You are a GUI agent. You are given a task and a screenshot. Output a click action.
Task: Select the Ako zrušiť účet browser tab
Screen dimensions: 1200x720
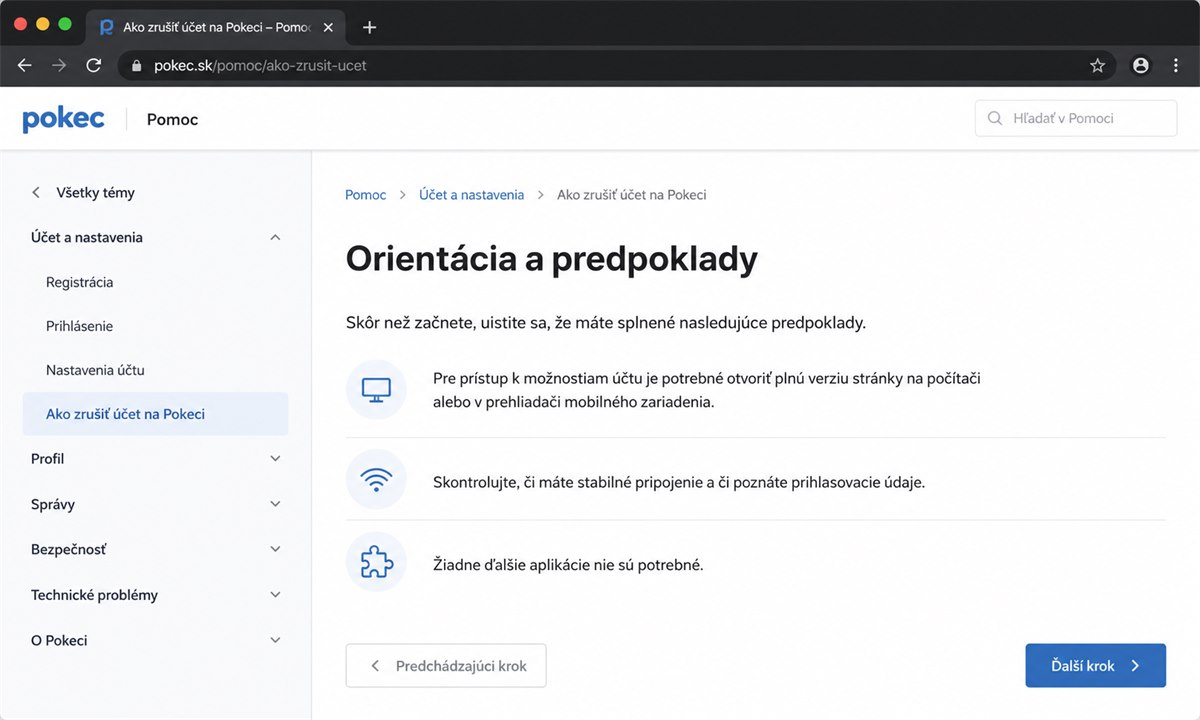[215, 28]
